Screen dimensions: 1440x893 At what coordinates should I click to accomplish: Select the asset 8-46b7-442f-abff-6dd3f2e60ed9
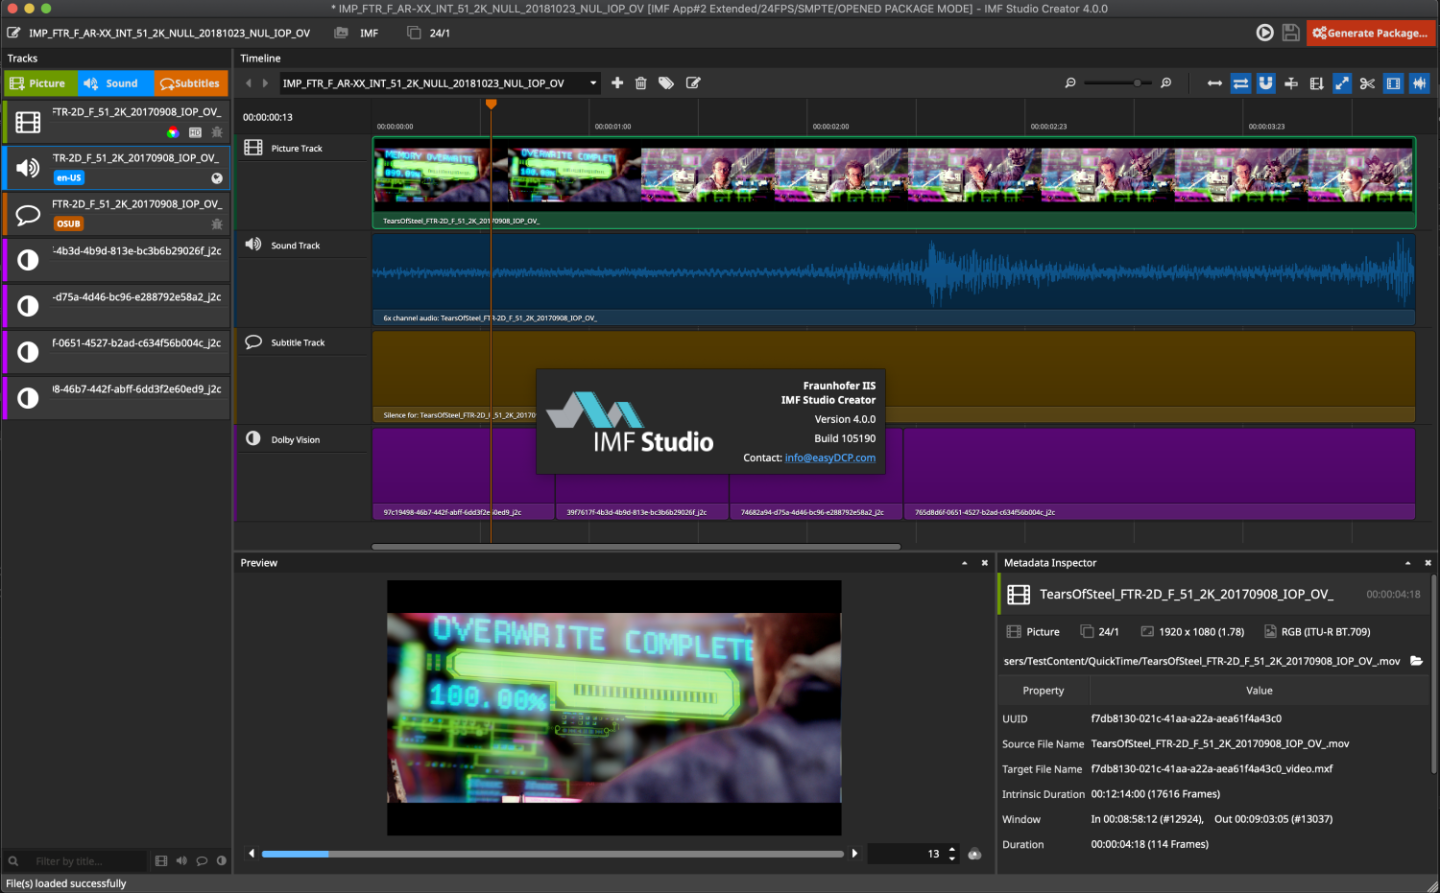coord(116,398)
